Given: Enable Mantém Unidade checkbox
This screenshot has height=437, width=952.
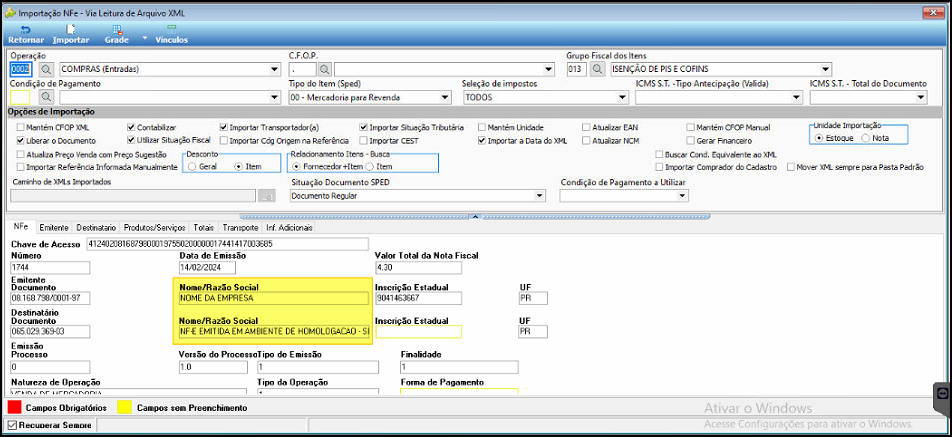Looking at the screenshot, I should (482, 127).
